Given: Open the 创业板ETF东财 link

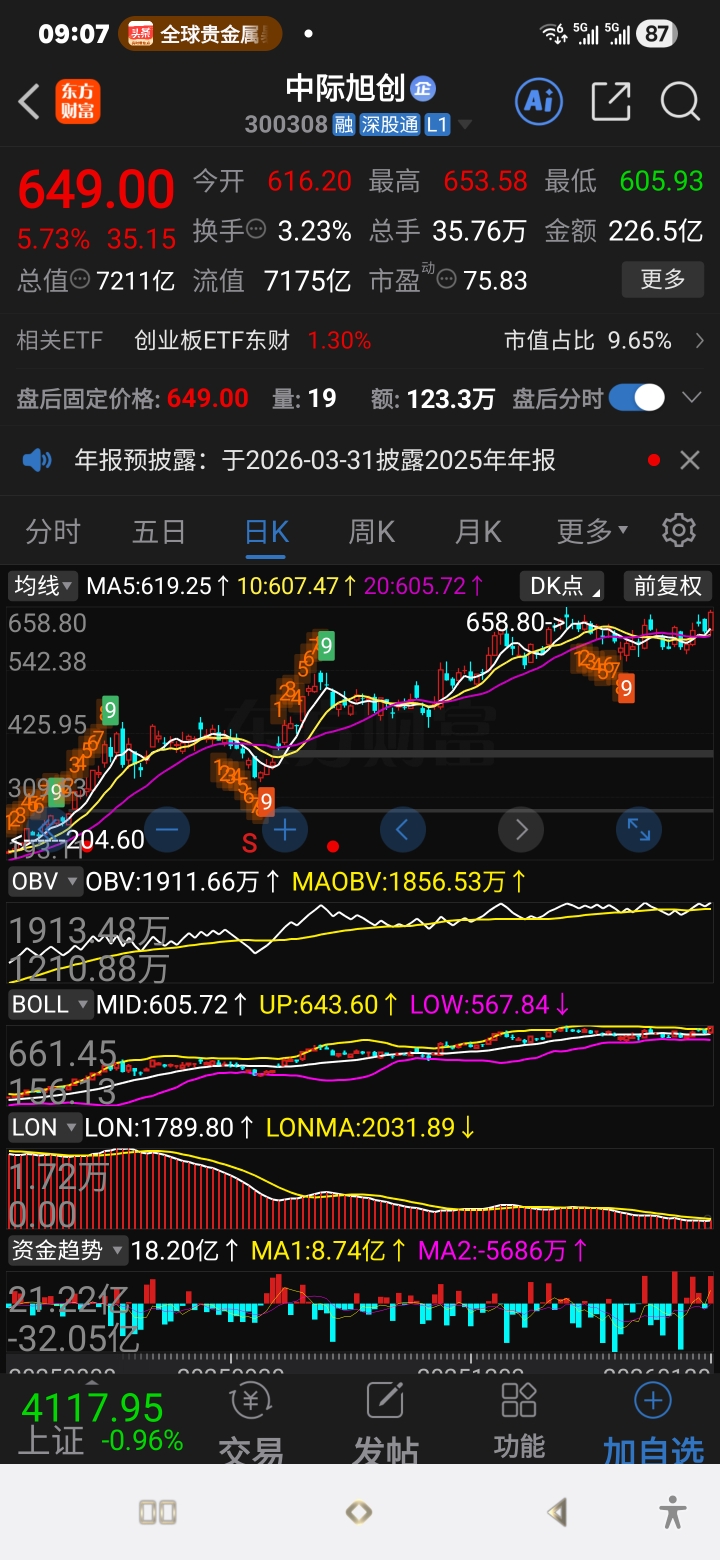Looking at the screenshot, I should pos(212,341).
